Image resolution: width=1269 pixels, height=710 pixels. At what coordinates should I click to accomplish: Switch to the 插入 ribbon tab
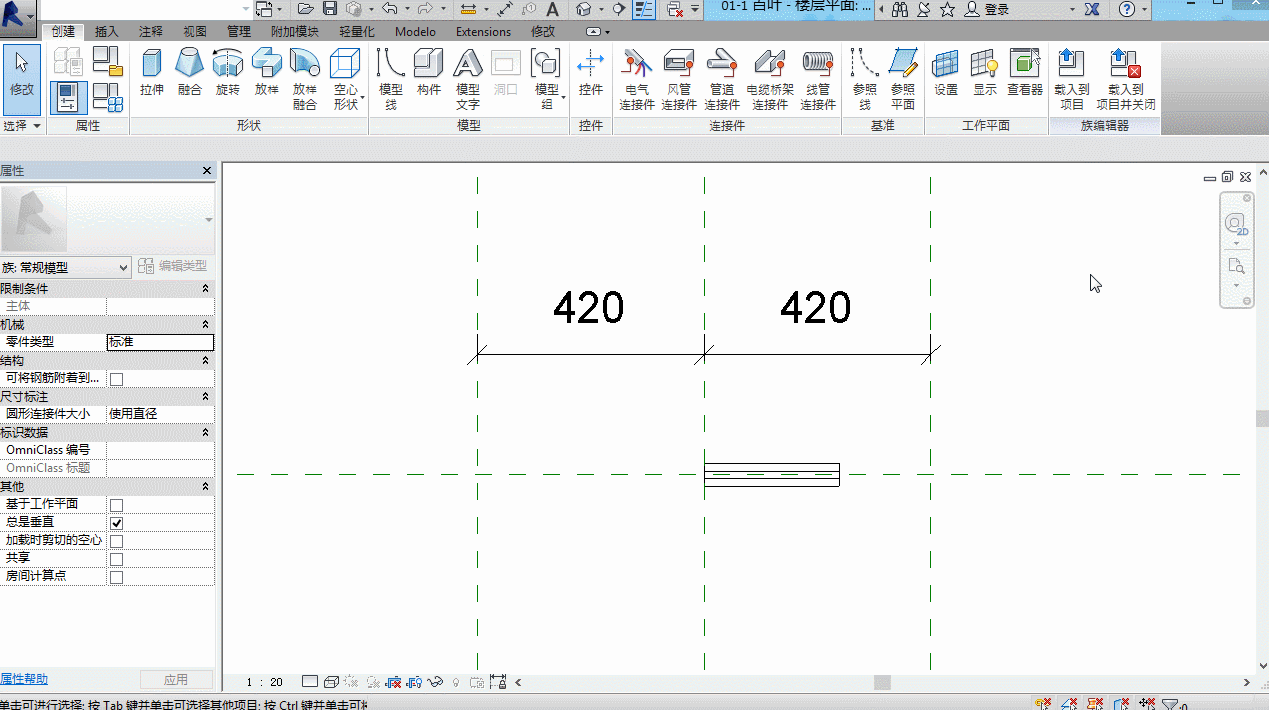point(107,32)
